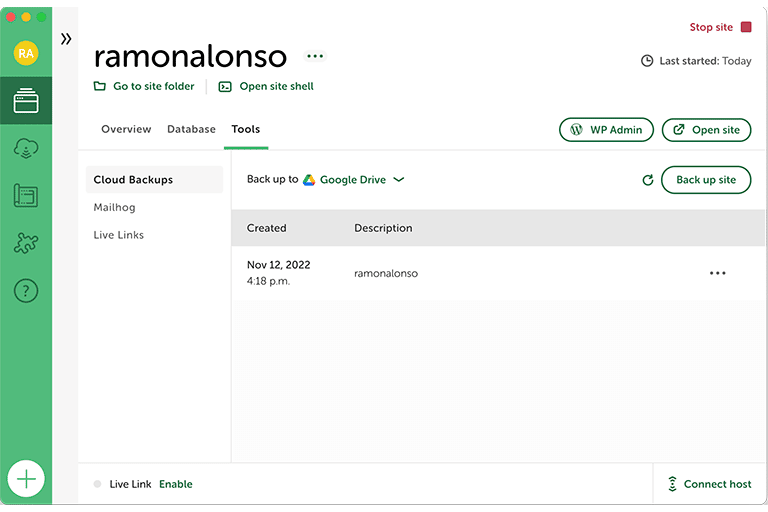Click the Last started clock icon
The width and height of the screenshot is (768, 512).
647,61
